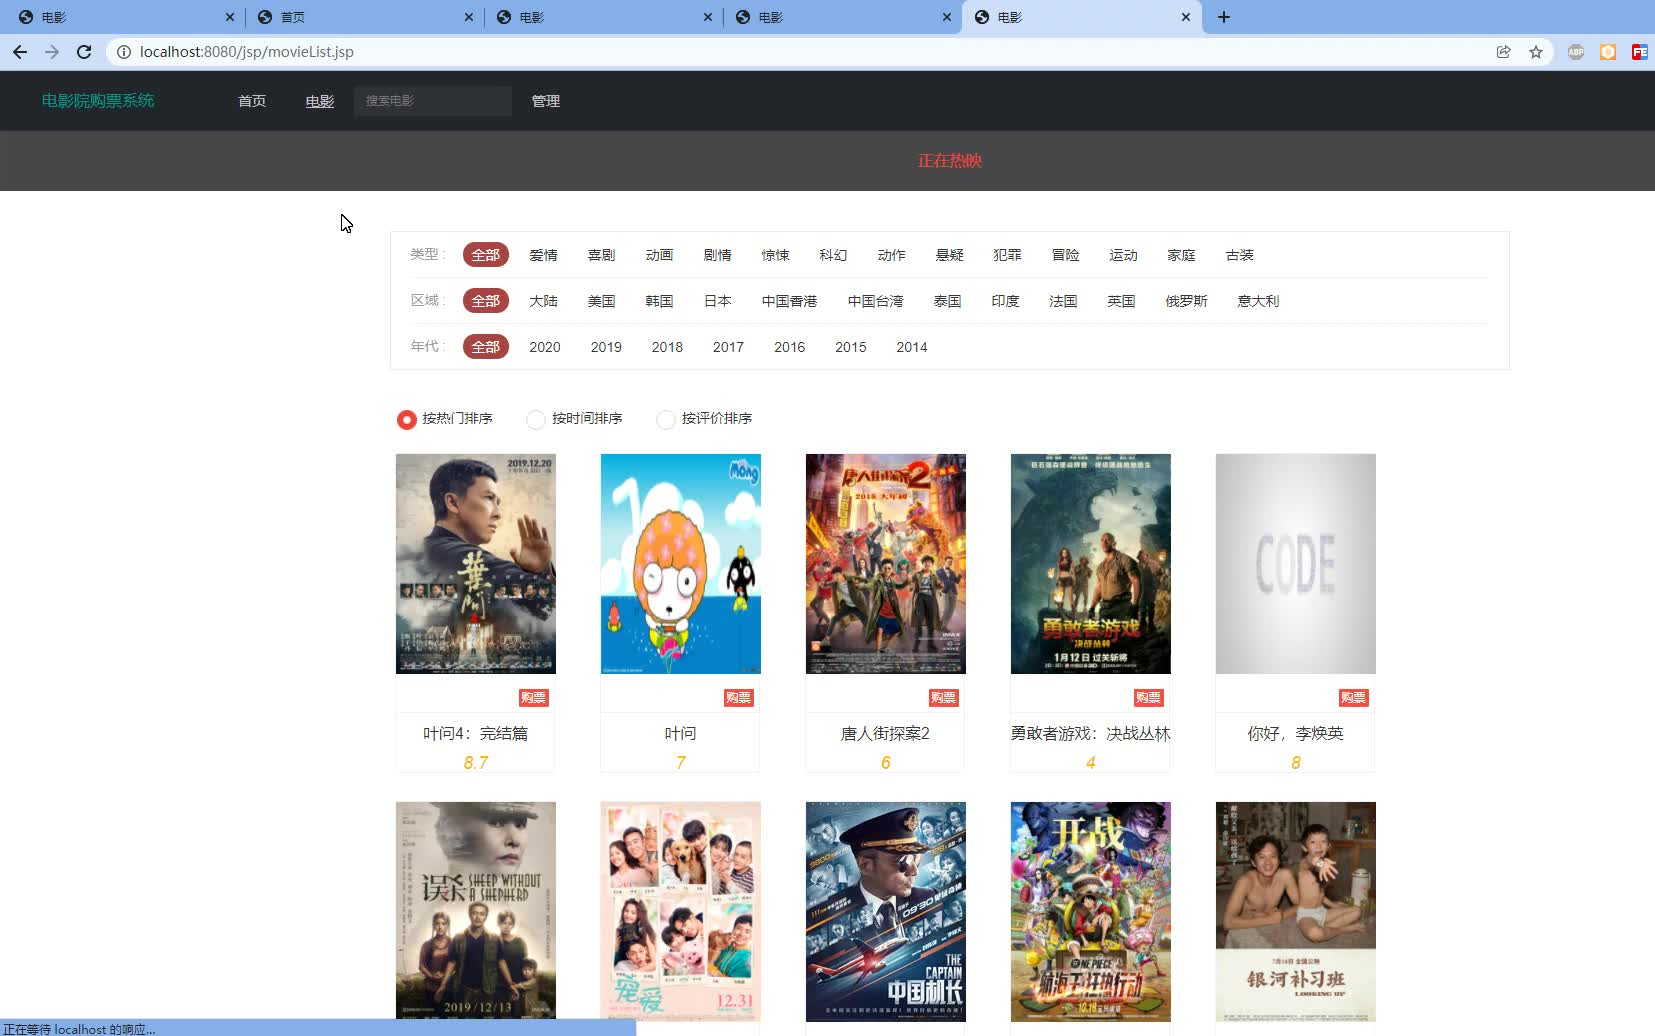Screen dimensions: 1655x1036
Task: Filter by 古装 genre
Action: (1239, 255)
